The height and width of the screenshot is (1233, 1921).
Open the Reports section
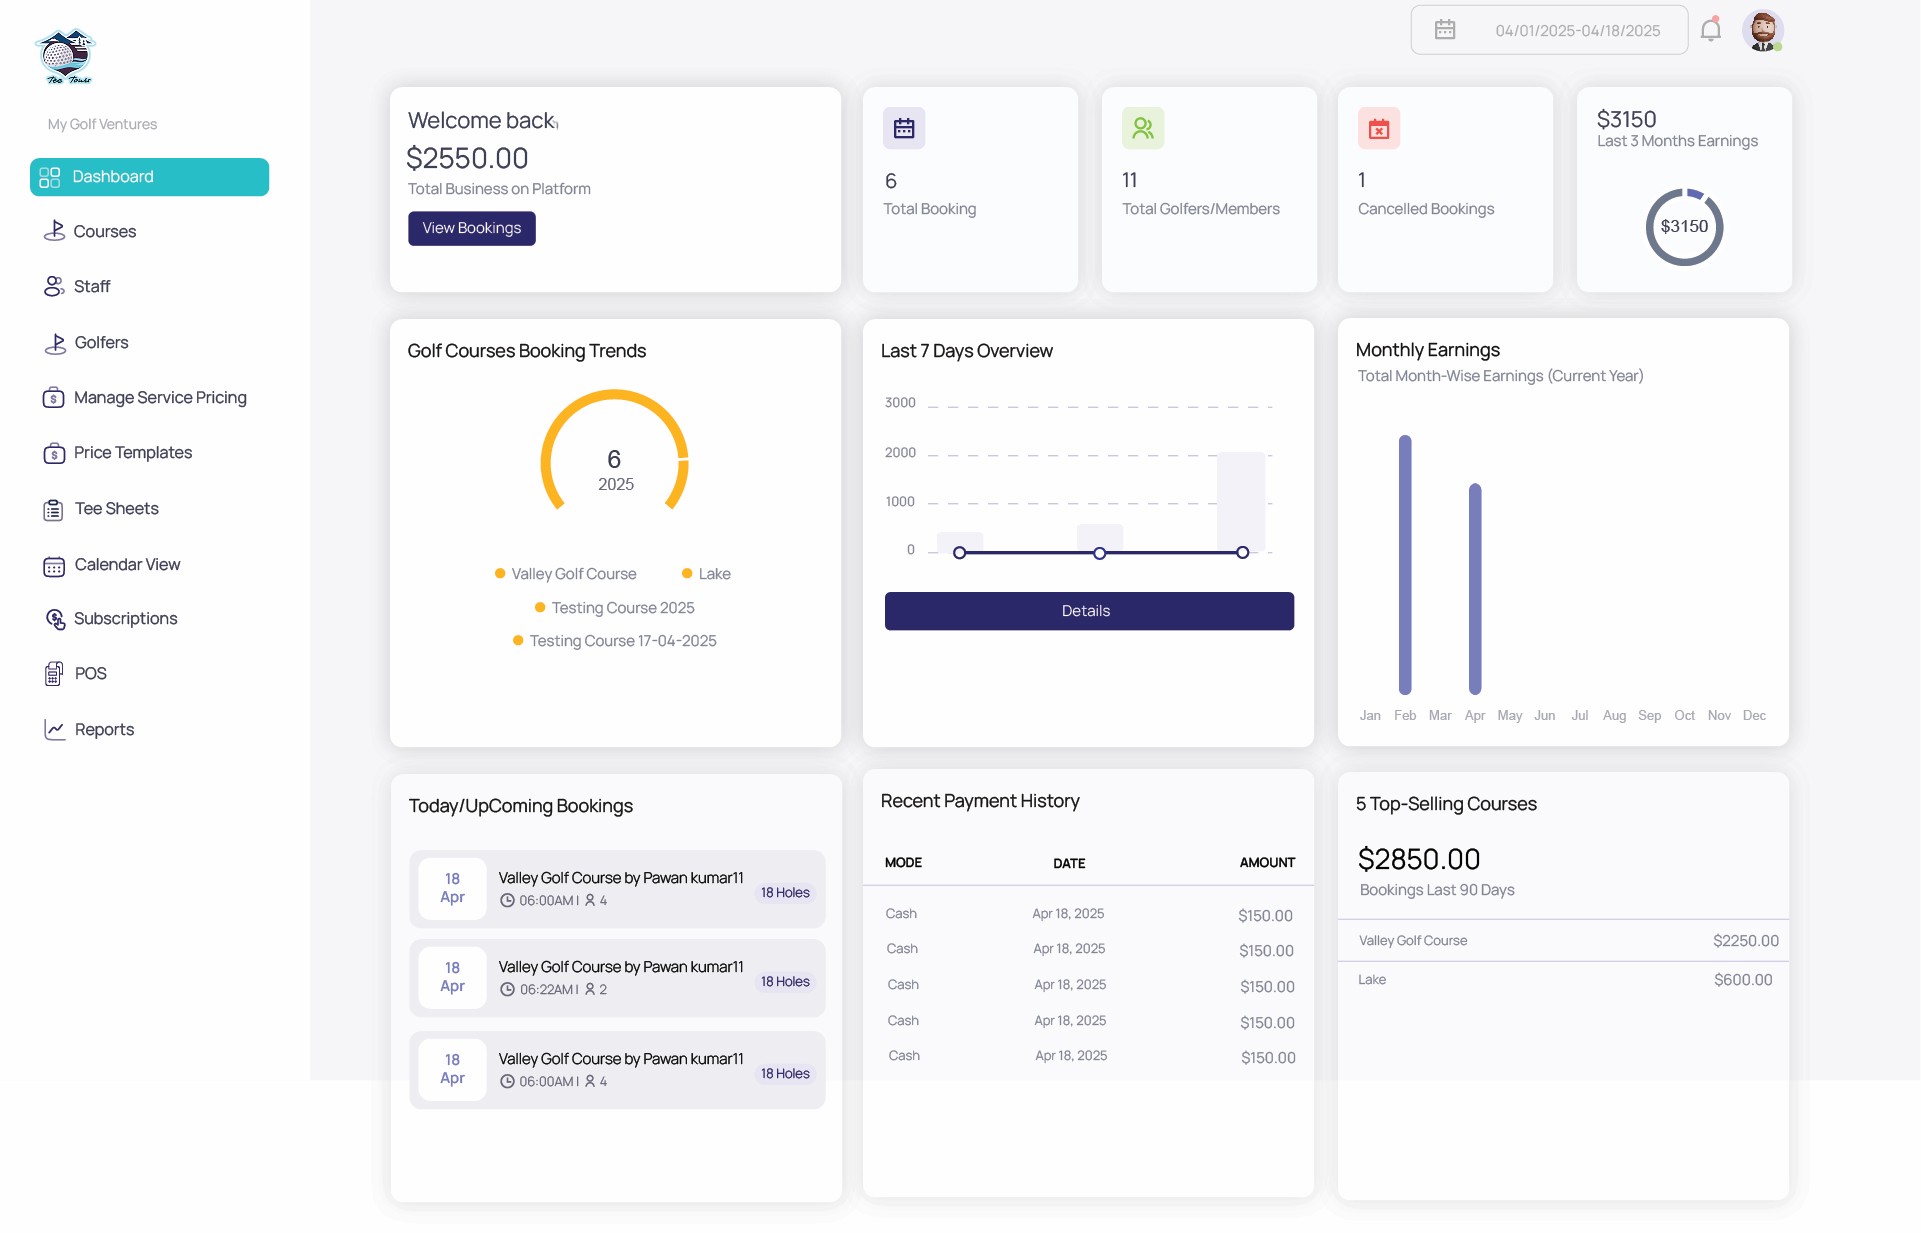tap(104, 730)
